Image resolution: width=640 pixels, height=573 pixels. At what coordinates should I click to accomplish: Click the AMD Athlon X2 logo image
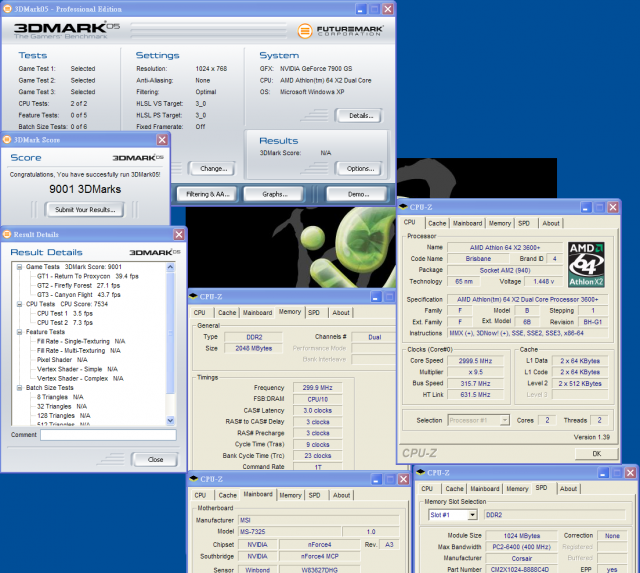click(586, 264)
